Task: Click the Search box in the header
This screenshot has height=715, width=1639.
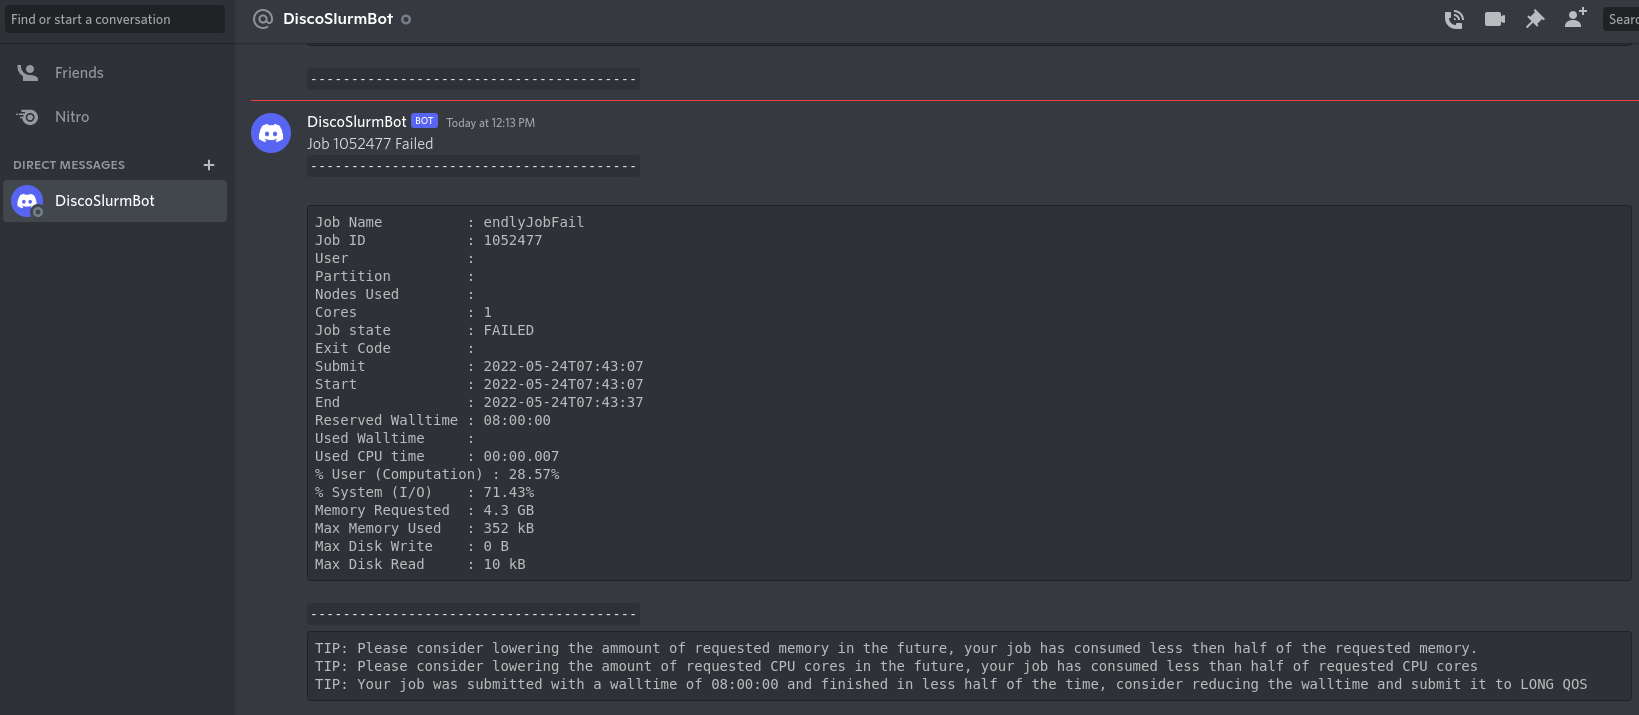Action: pos(1621,19)
